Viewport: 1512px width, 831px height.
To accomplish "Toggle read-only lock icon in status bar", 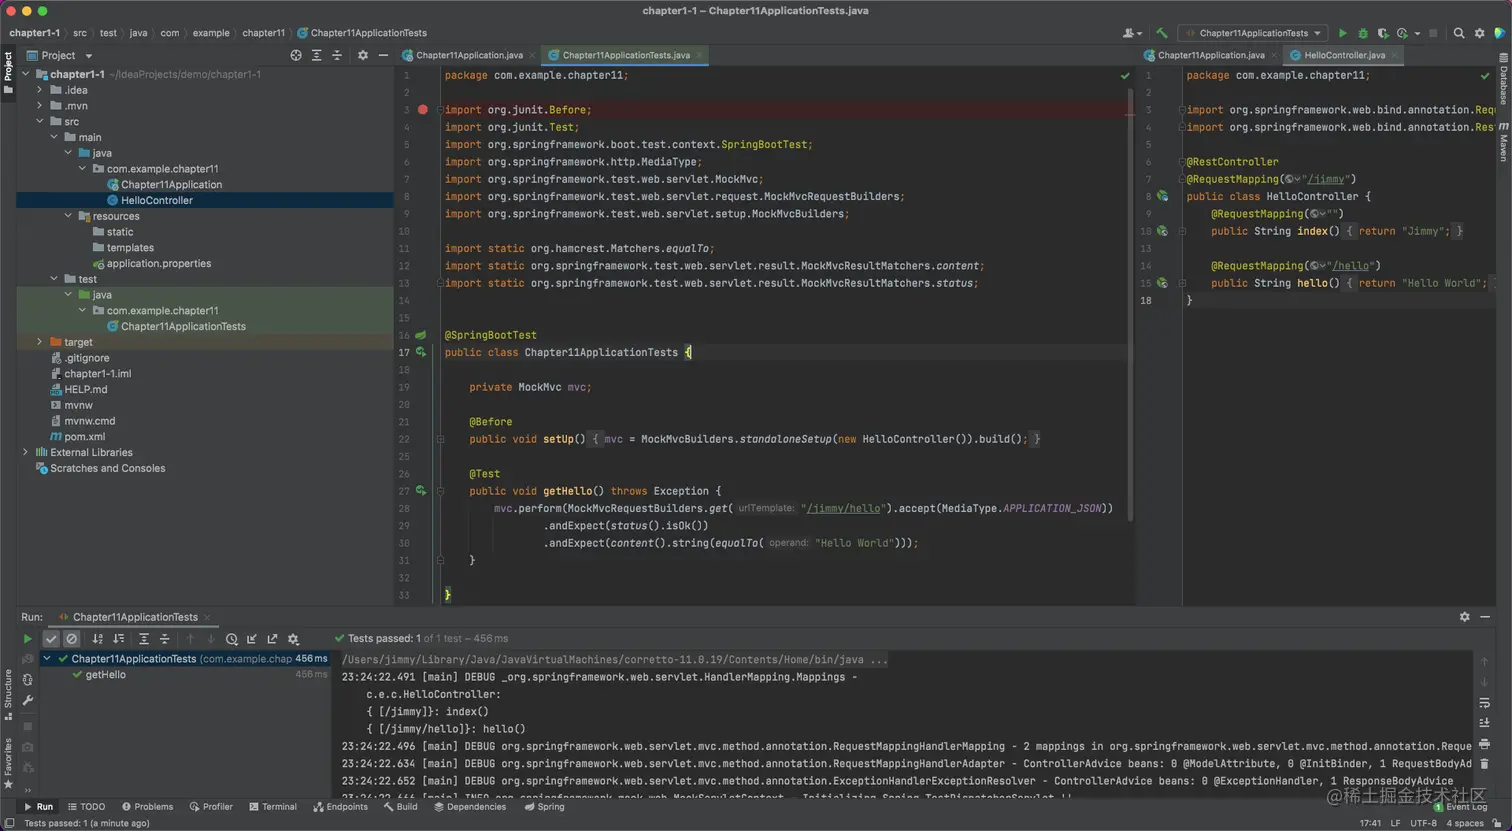I will tap(1497, 823).
